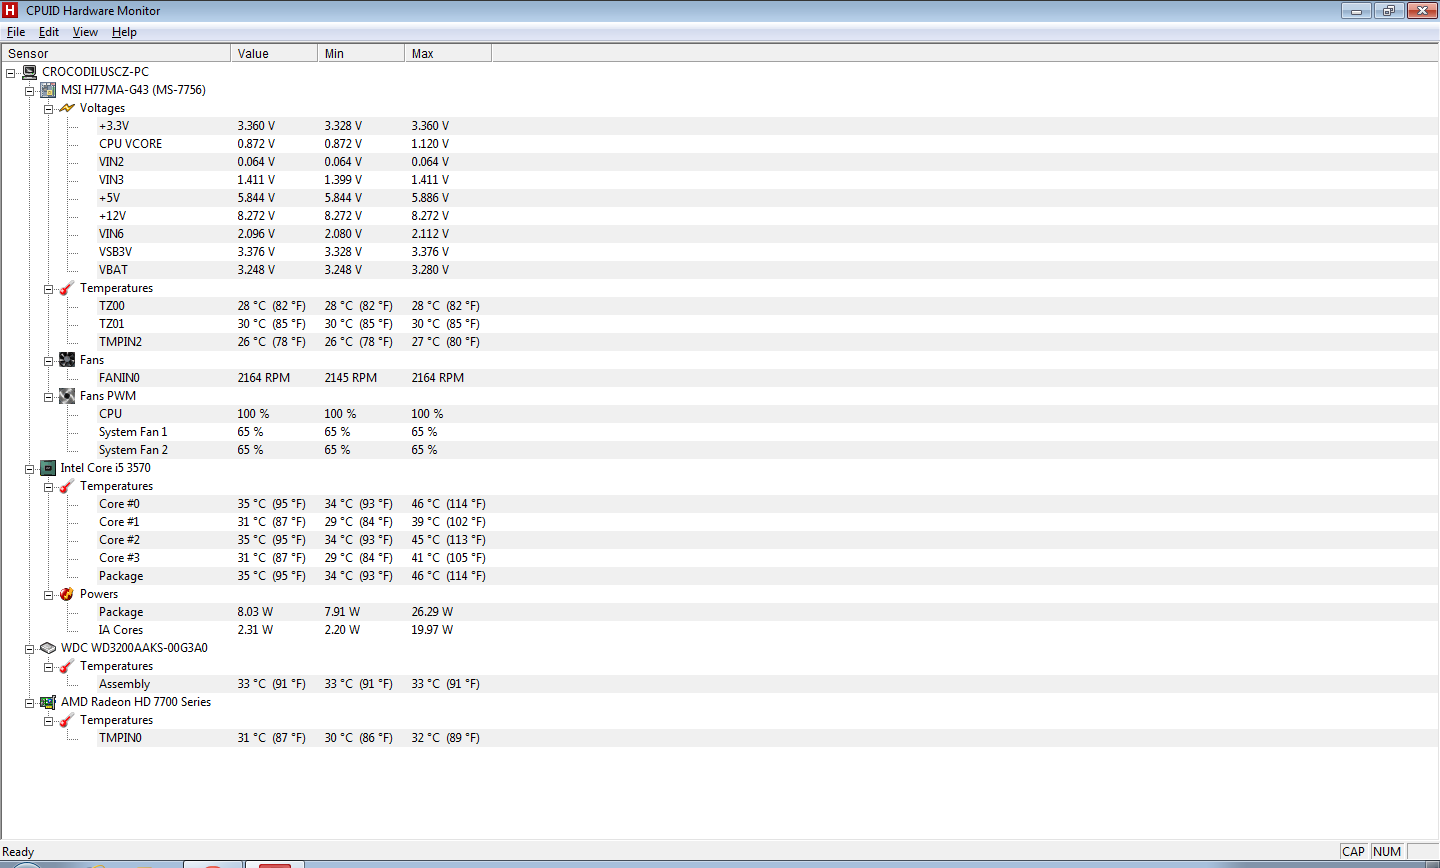This screenshot has height=868, width=1440.
Task: Select the Core #3 temperature row
Action: click(x=768, y=558)
